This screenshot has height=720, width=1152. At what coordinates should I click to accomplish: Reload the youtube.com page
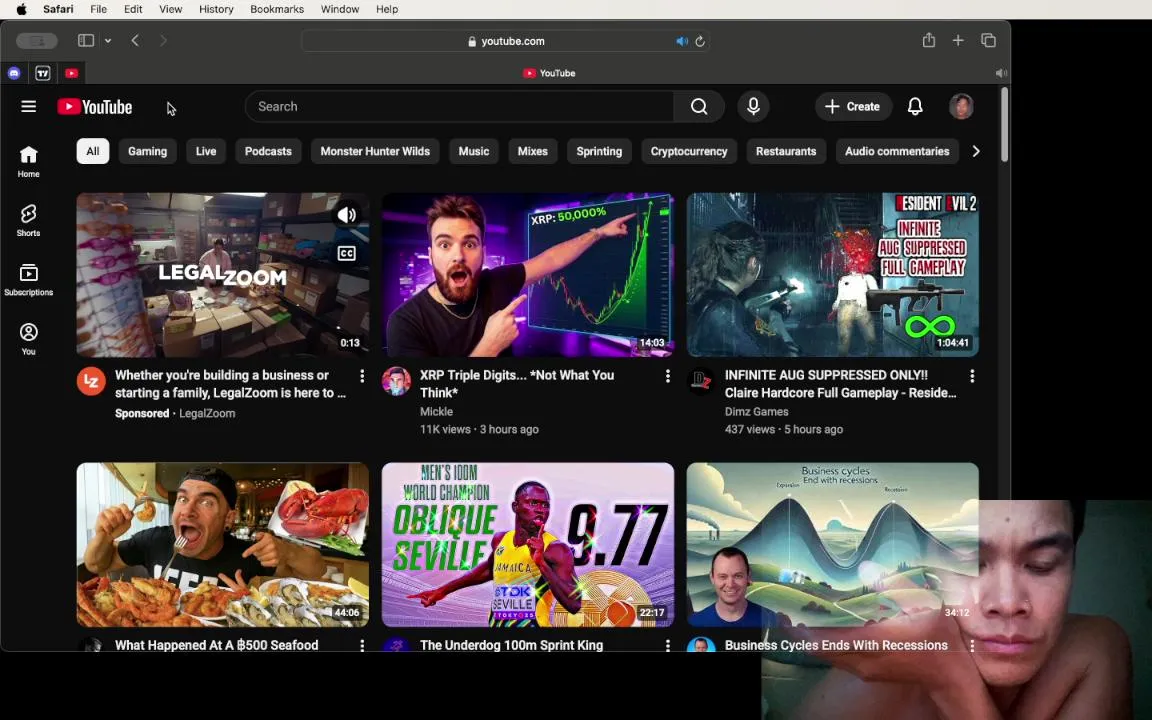click(x=700, y=41)
